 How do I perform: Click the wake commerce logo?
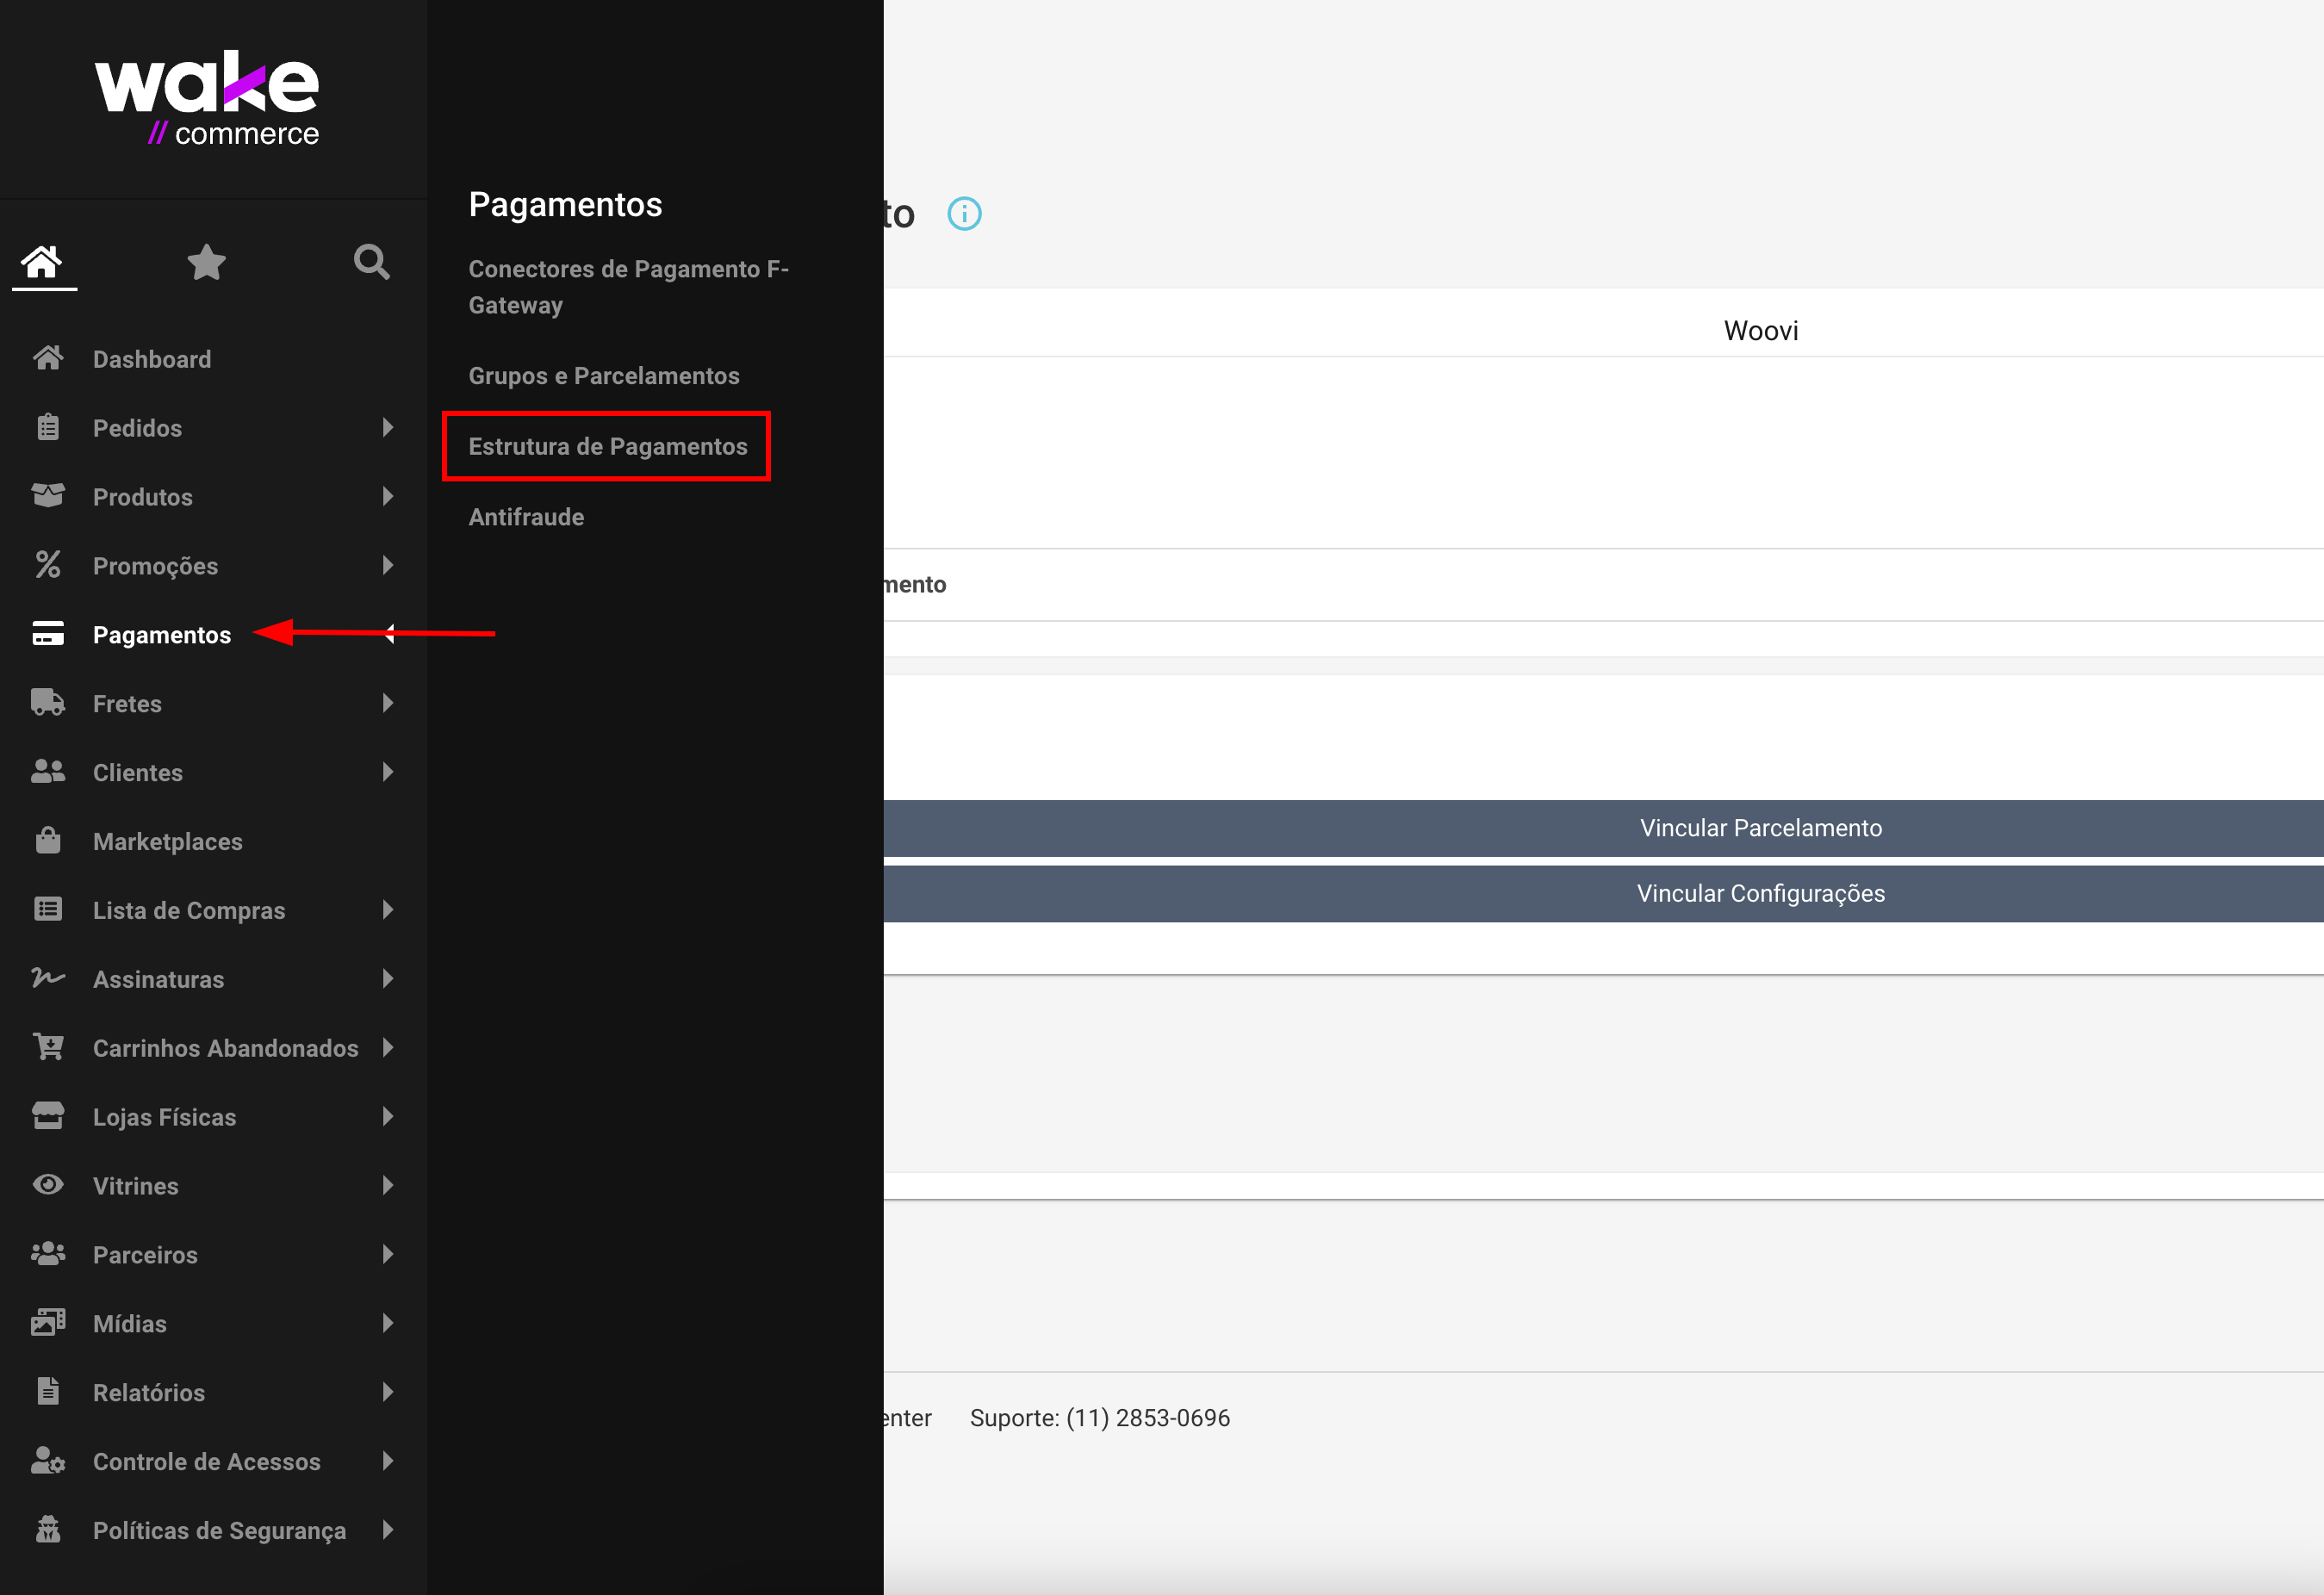tap(207, 98)
